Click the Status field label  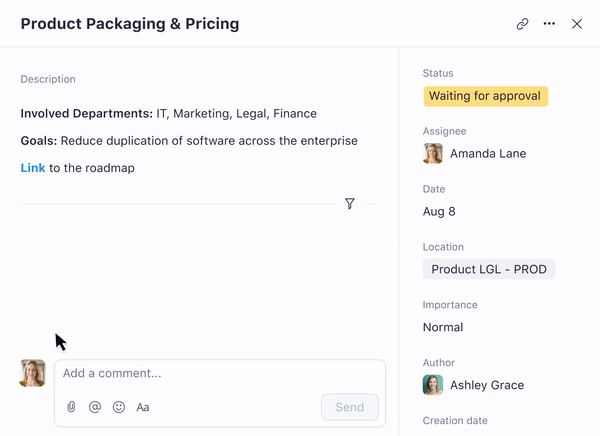pos(438,73)
